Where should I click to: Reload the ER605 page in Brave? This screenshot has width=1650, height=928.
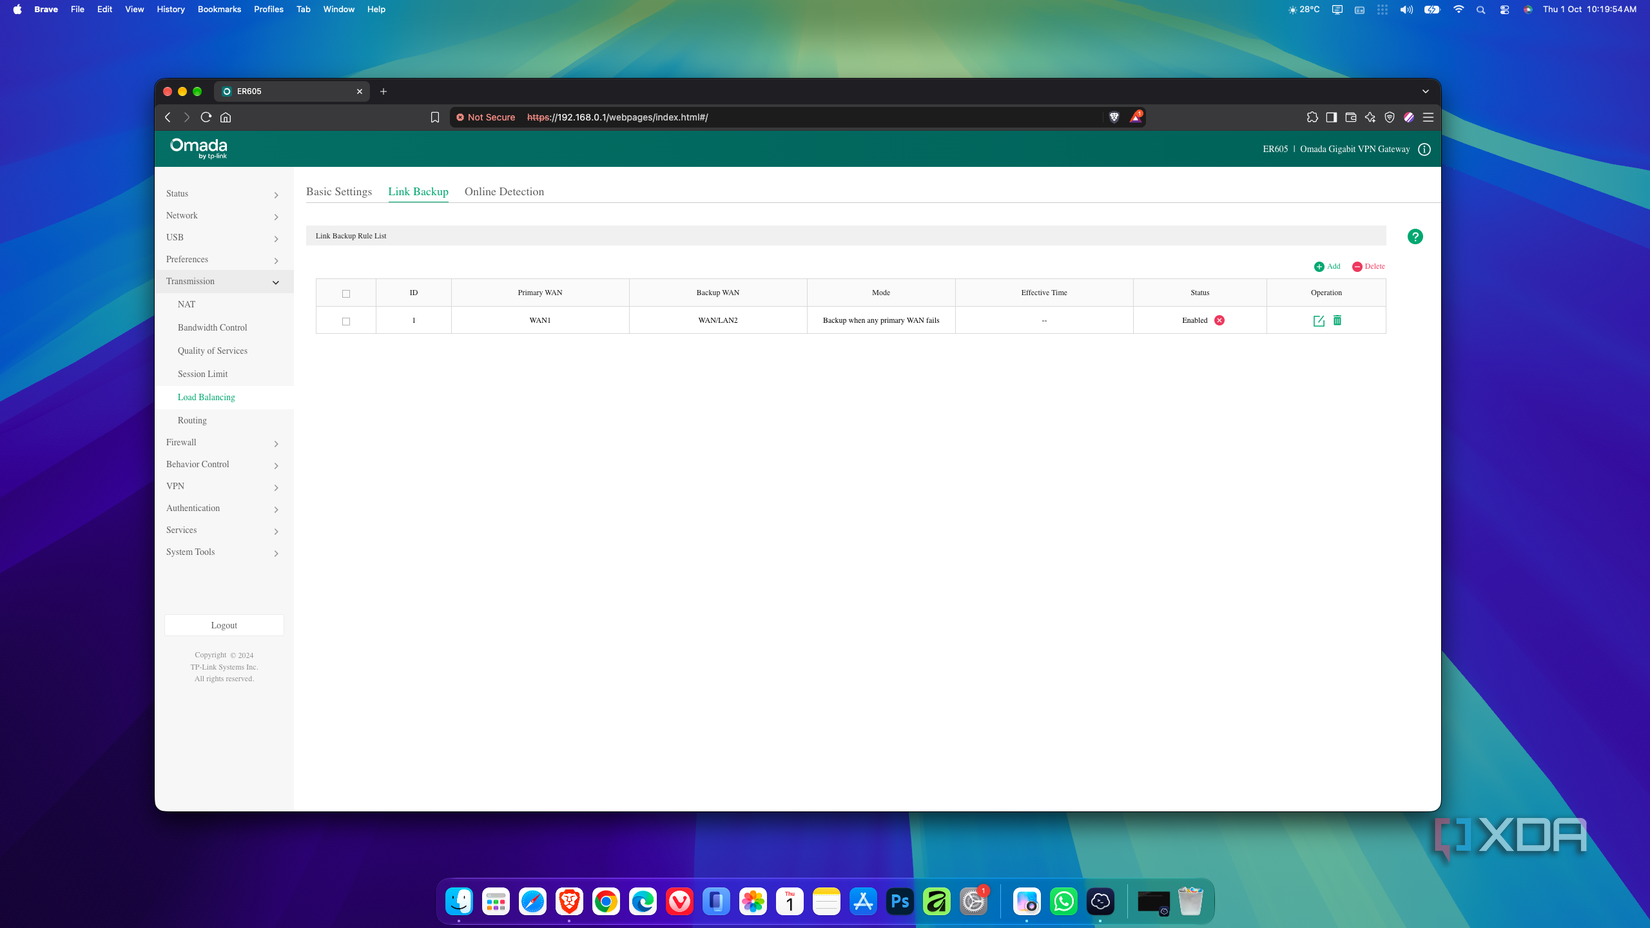pos(206,117)
